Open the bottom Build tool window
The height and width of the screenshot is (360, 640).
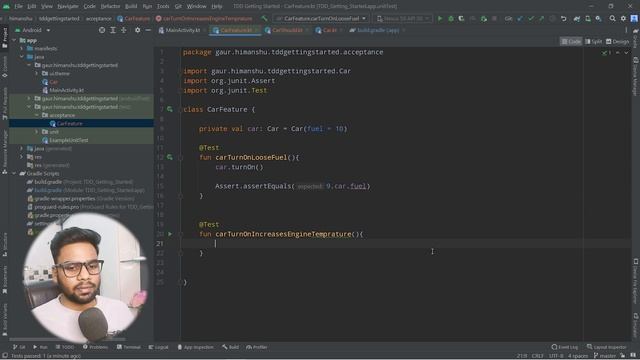click(x=231, y=347)
